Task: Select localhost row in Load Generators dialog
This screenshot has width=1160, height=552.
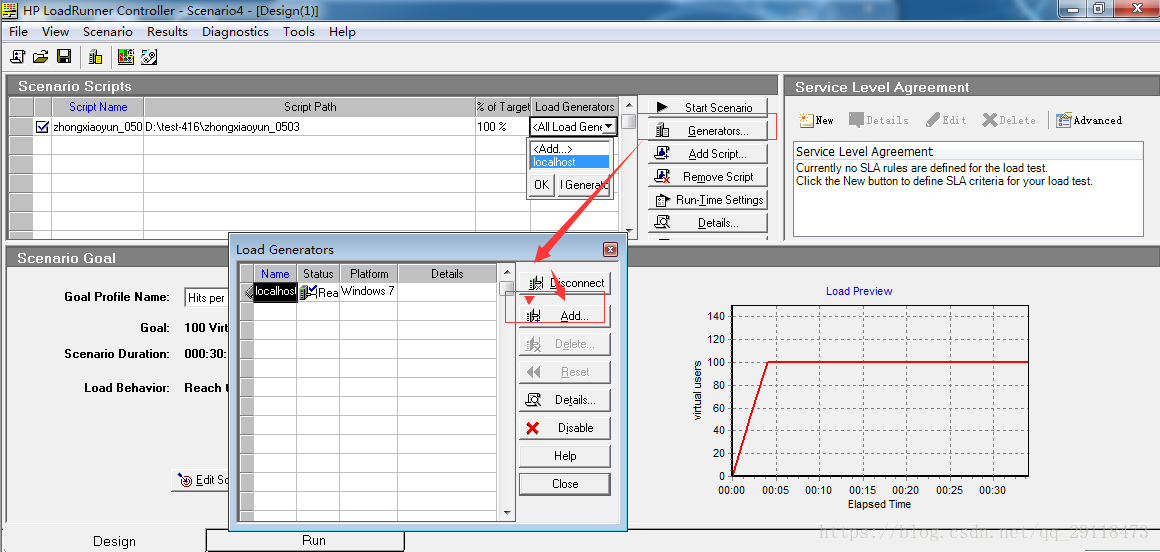Action: click(x=275, y=292)
